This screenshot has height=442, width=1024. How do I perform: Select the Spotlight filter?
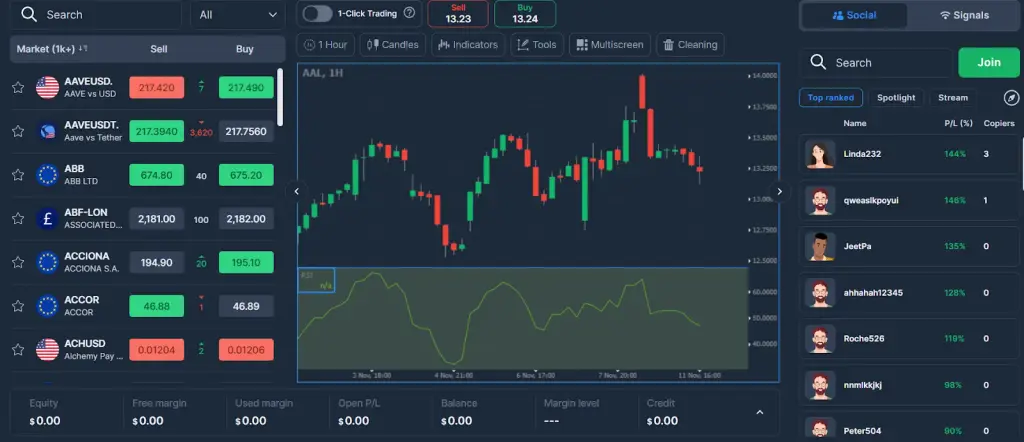point(896,98)
